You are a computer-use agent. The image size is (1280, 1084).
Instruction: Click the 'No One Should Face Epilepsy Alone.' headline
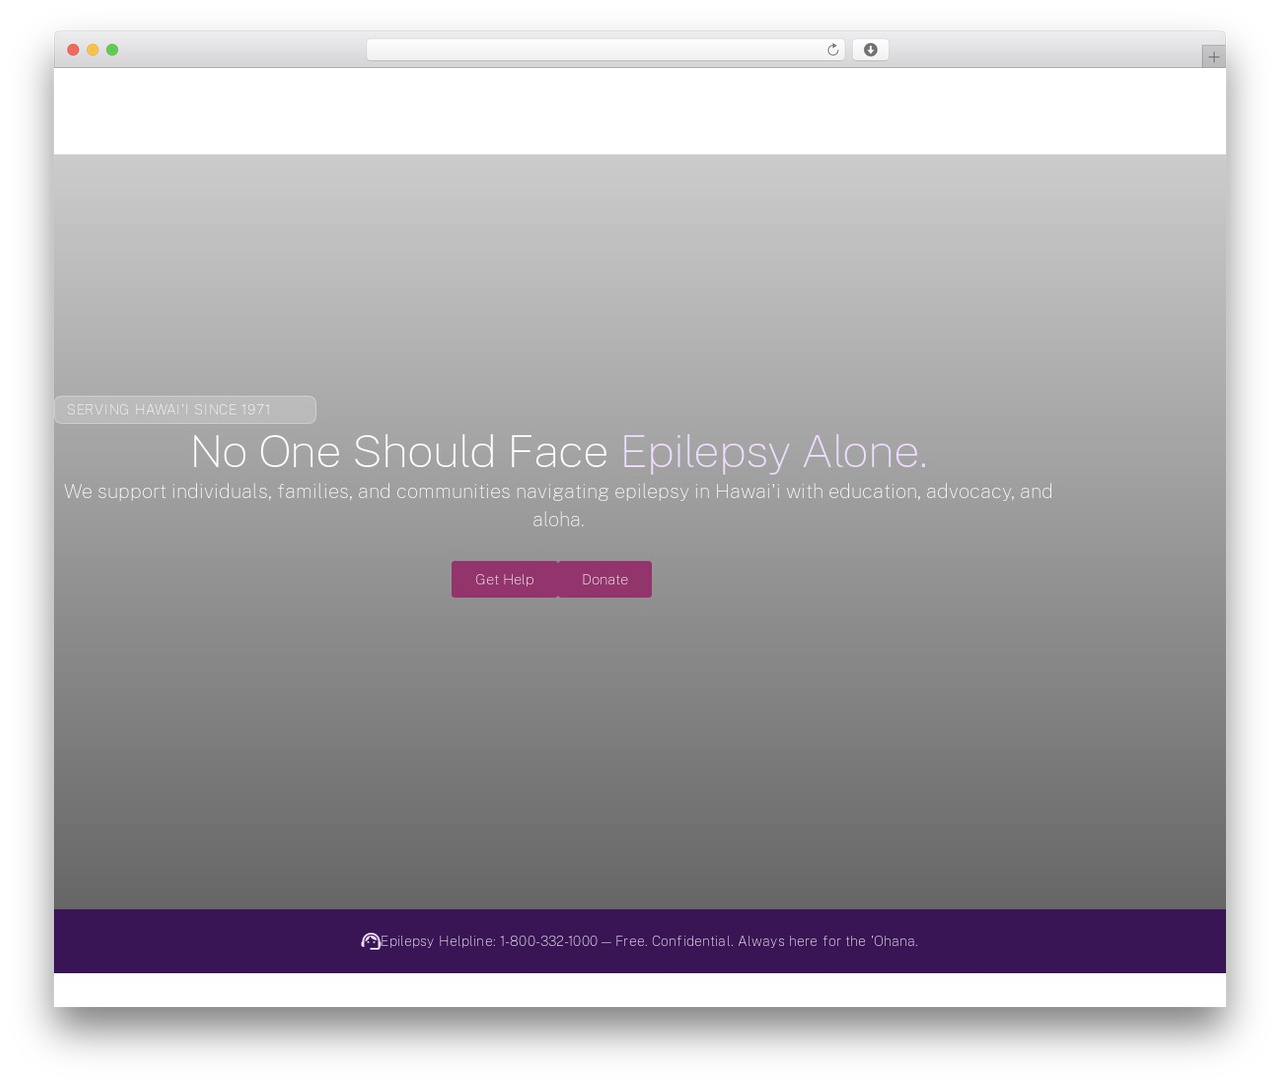coord(559,451)
